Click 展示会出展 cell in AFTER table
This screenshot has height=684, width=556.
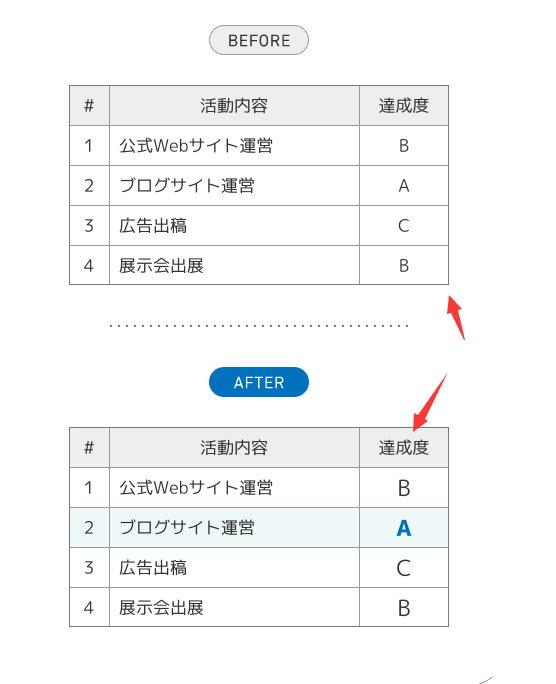[x=234, y=607]
